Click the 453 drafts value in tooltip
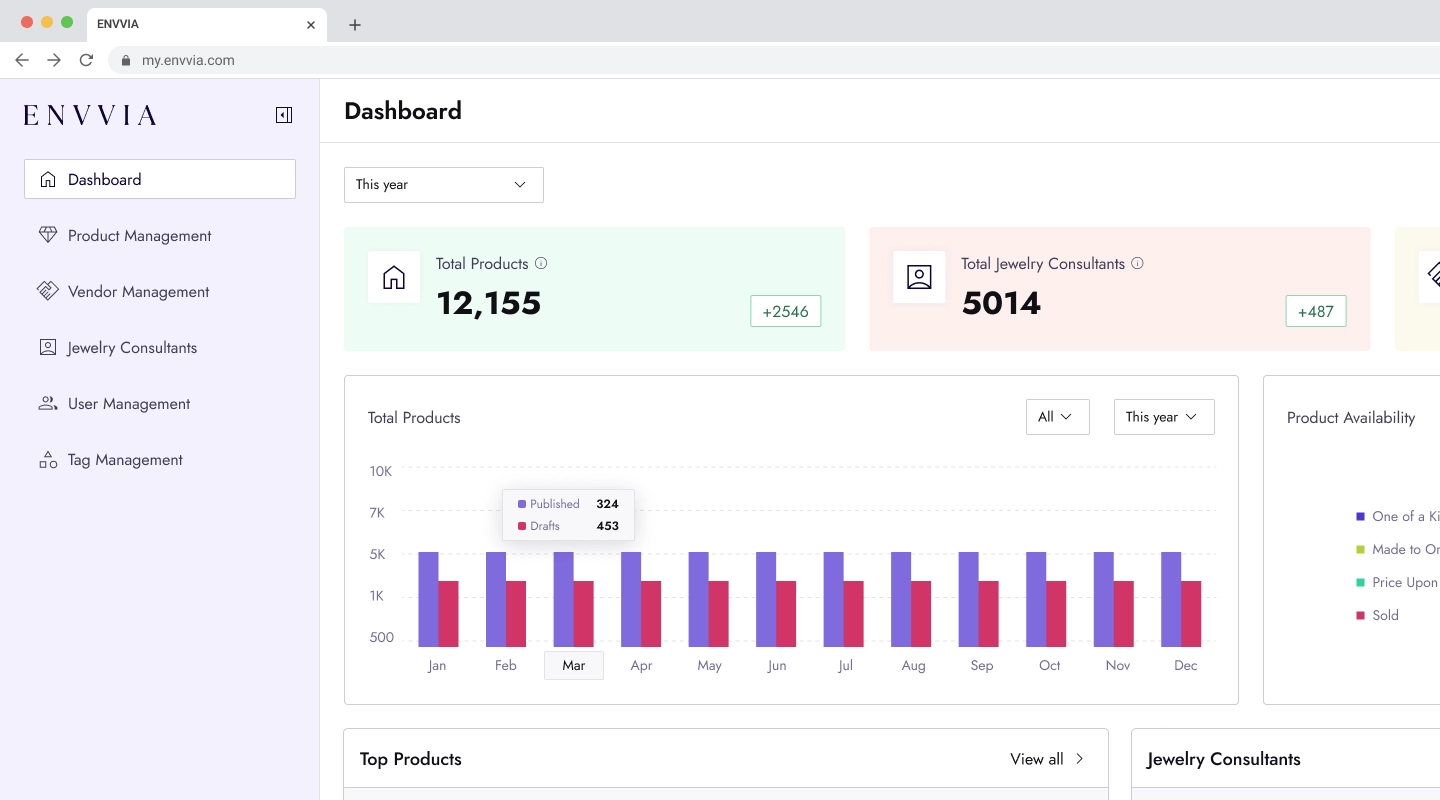The width and height of the screenshot is (1440, 800). point(607,526)
